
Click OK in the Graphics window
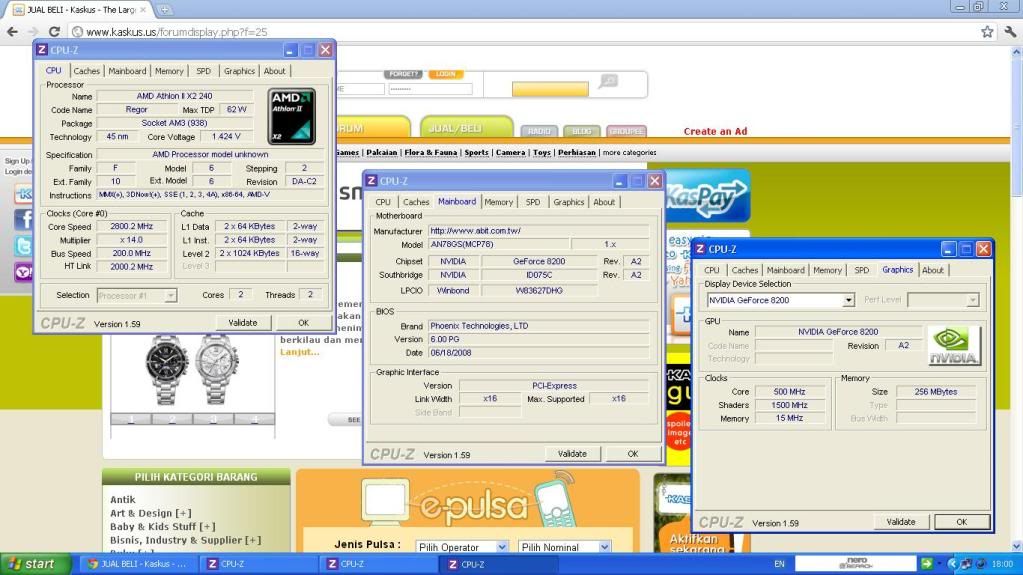962,521
